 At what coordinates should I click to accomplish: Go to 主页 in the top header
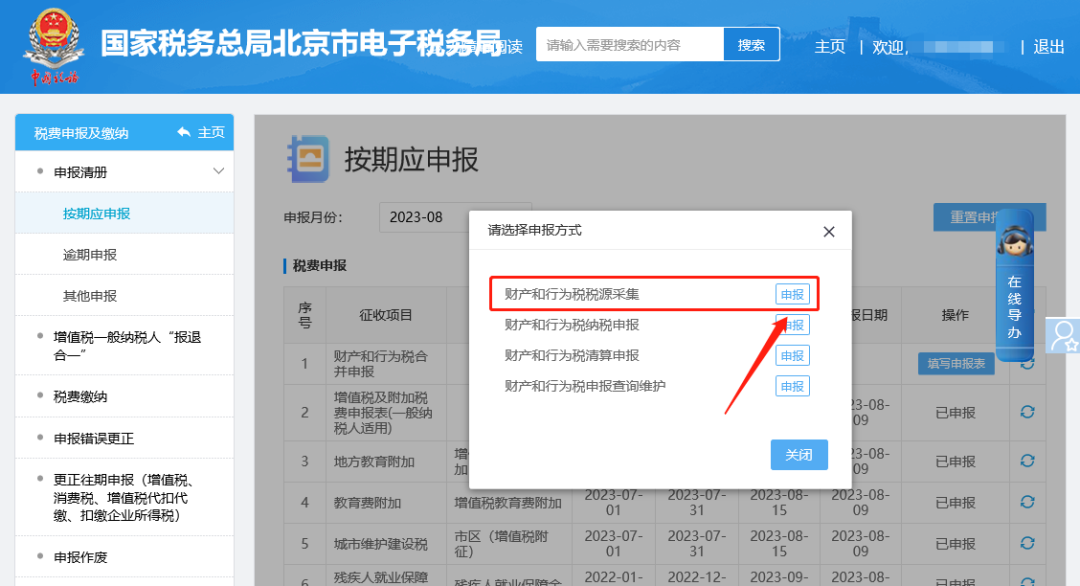pos(830,46)
